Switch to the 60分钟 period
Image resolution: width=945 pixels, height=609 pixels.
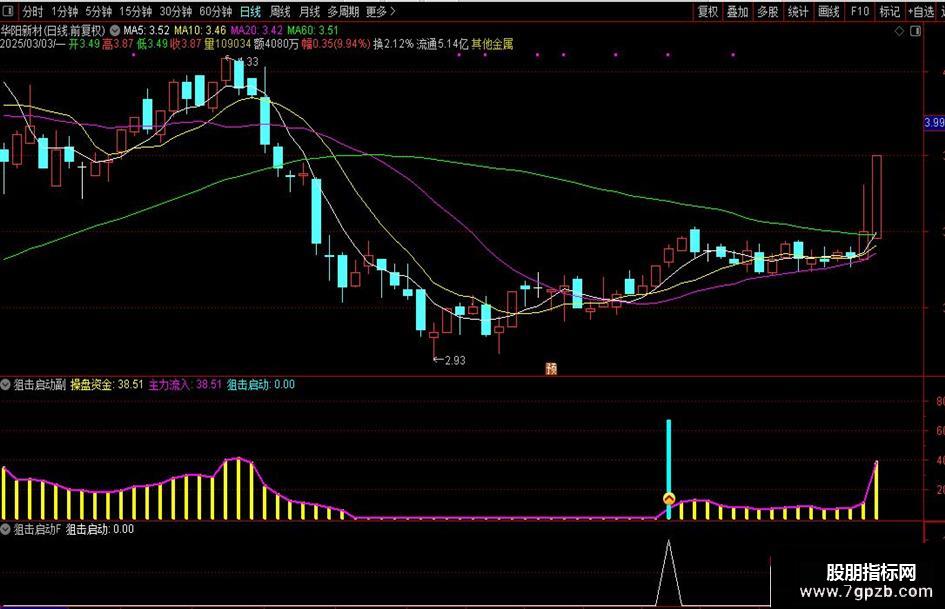click(215, 11)
